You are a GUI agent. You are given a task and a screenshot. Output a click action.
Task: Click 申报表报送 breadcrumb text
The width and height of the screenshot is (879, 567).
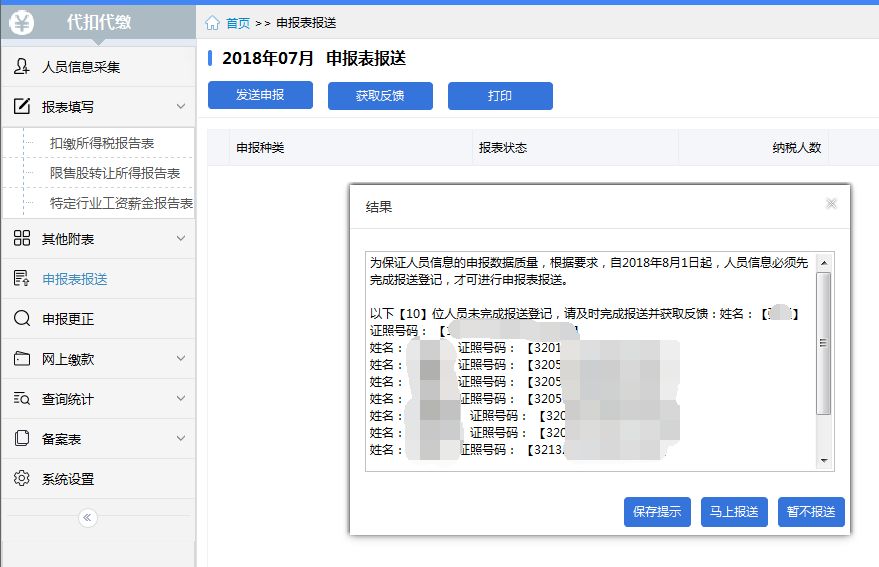[x=306, y=23]
